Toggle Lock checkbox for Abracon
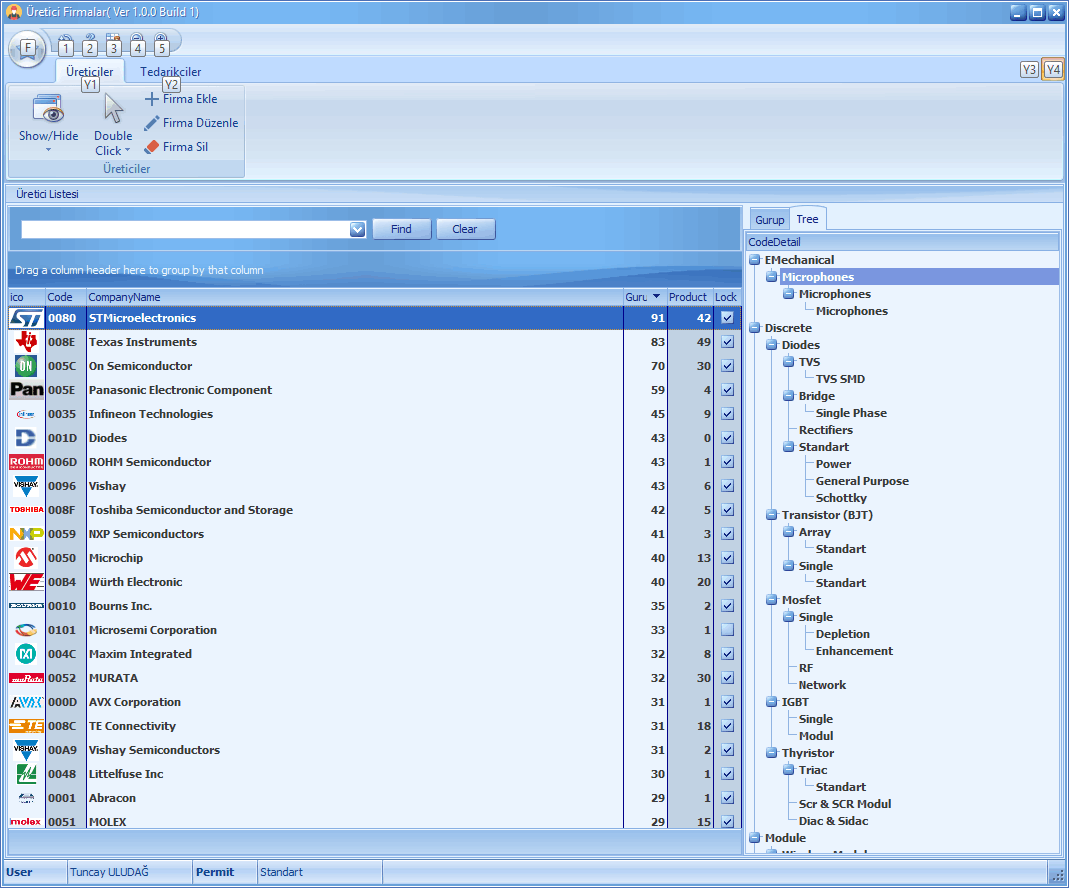This screenshot has height=888, width=1069. pyautogui.click(x=727, y=798)
